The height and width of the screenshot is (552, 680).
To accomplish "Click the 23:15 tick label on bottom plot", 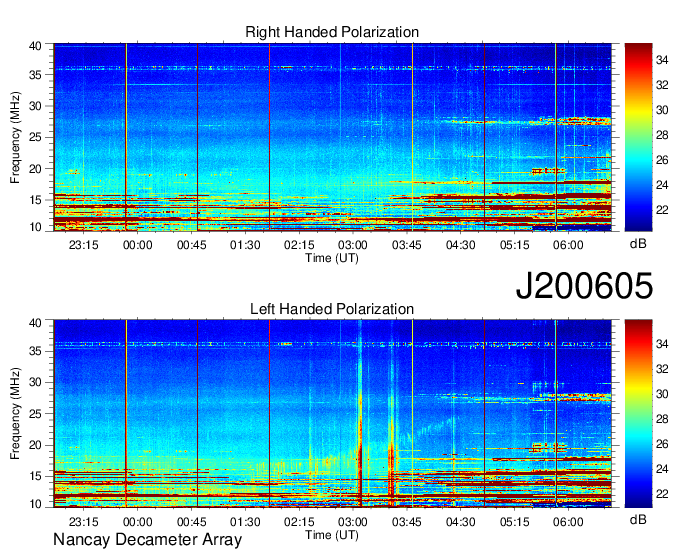I will tap(84, 522).
